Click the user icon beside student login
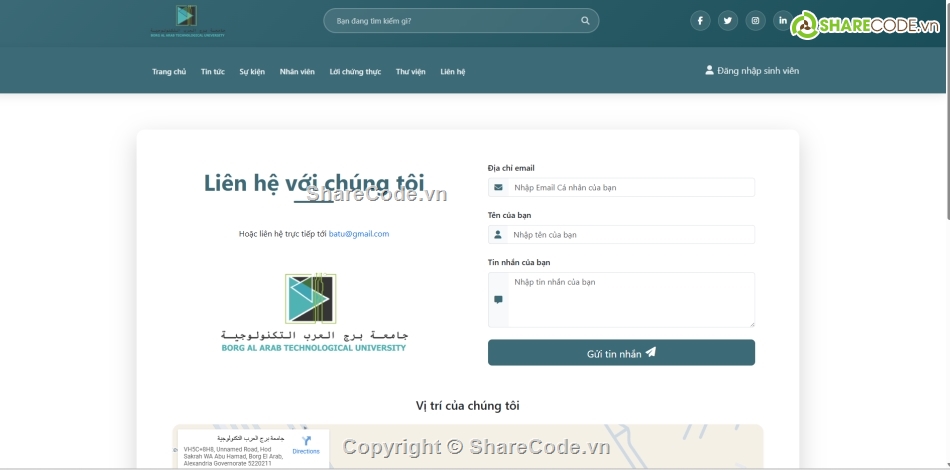This screenshot has width=950, height=470. pos(710,71)
